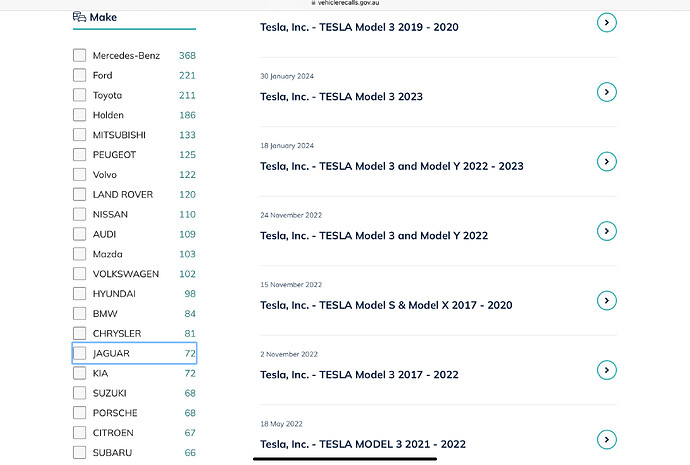This screenshot has width=690, height=465.
Task: Open Model S & Model X 2017 - 2020 link
Action: tap(386, 305)
